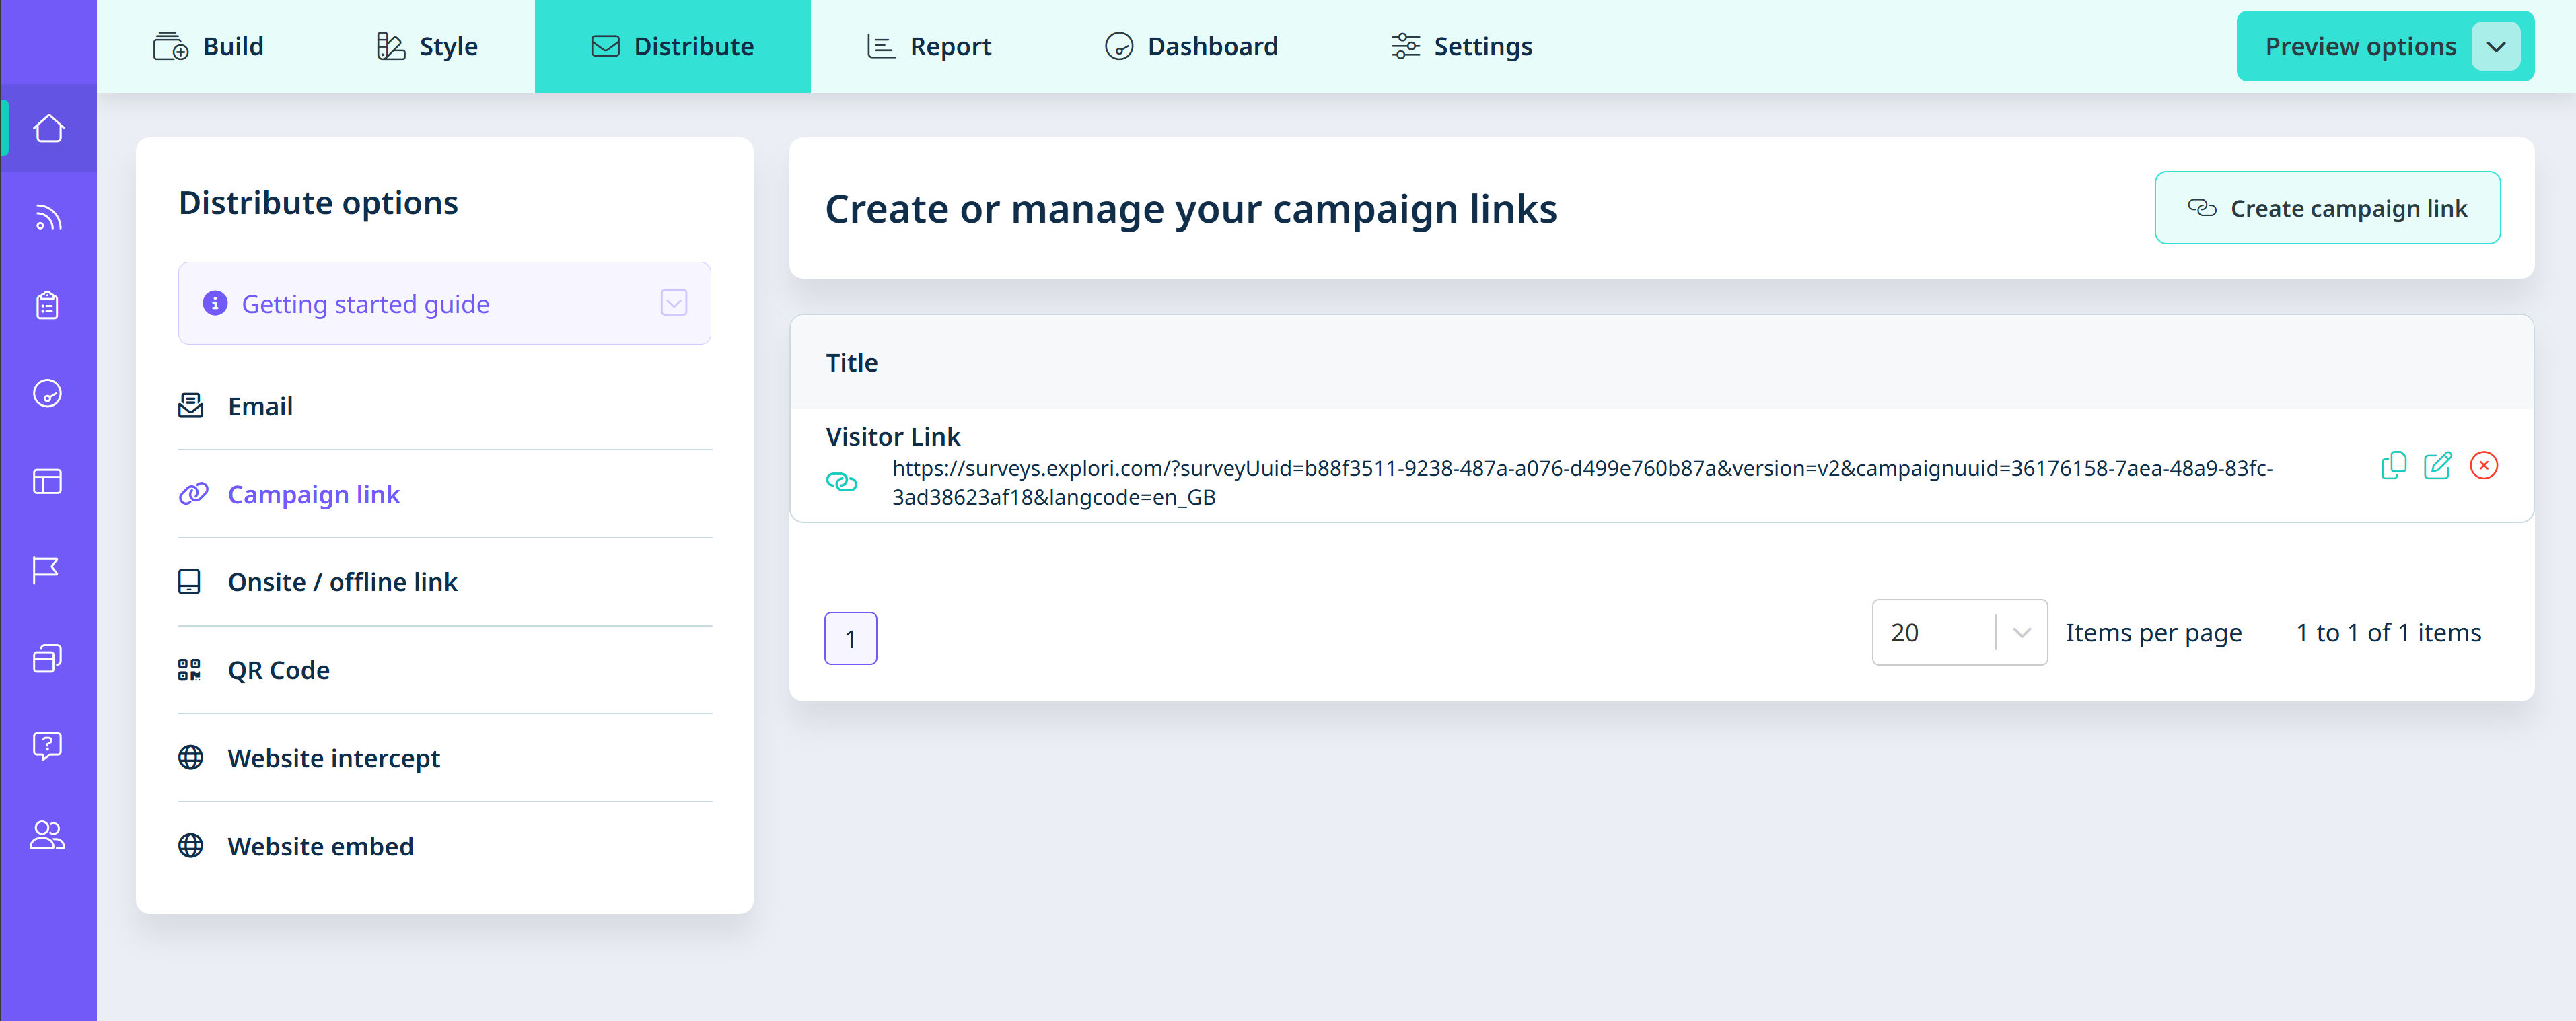The image size is (2576, 1021).
Task: Select QR Code distribute option
Action: point(278,670)
